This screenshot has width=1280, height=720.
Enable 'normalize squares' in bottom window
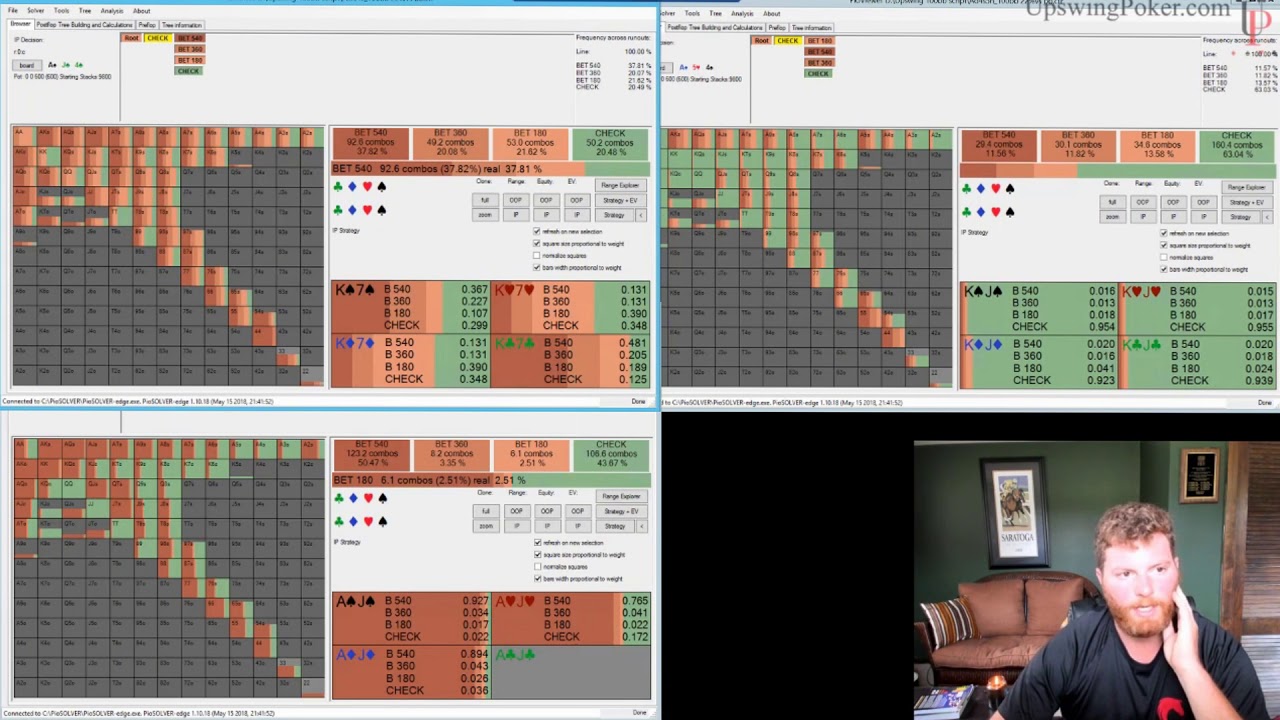point(537,566)
